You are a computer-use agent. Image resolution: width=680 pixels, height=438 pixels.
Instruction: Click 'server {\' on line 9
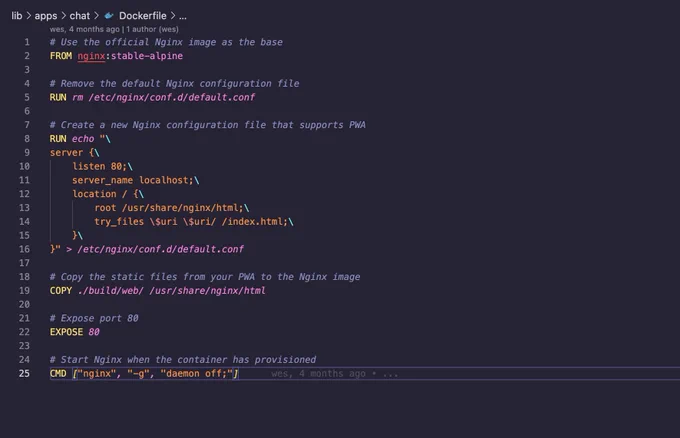coord(75,153)
